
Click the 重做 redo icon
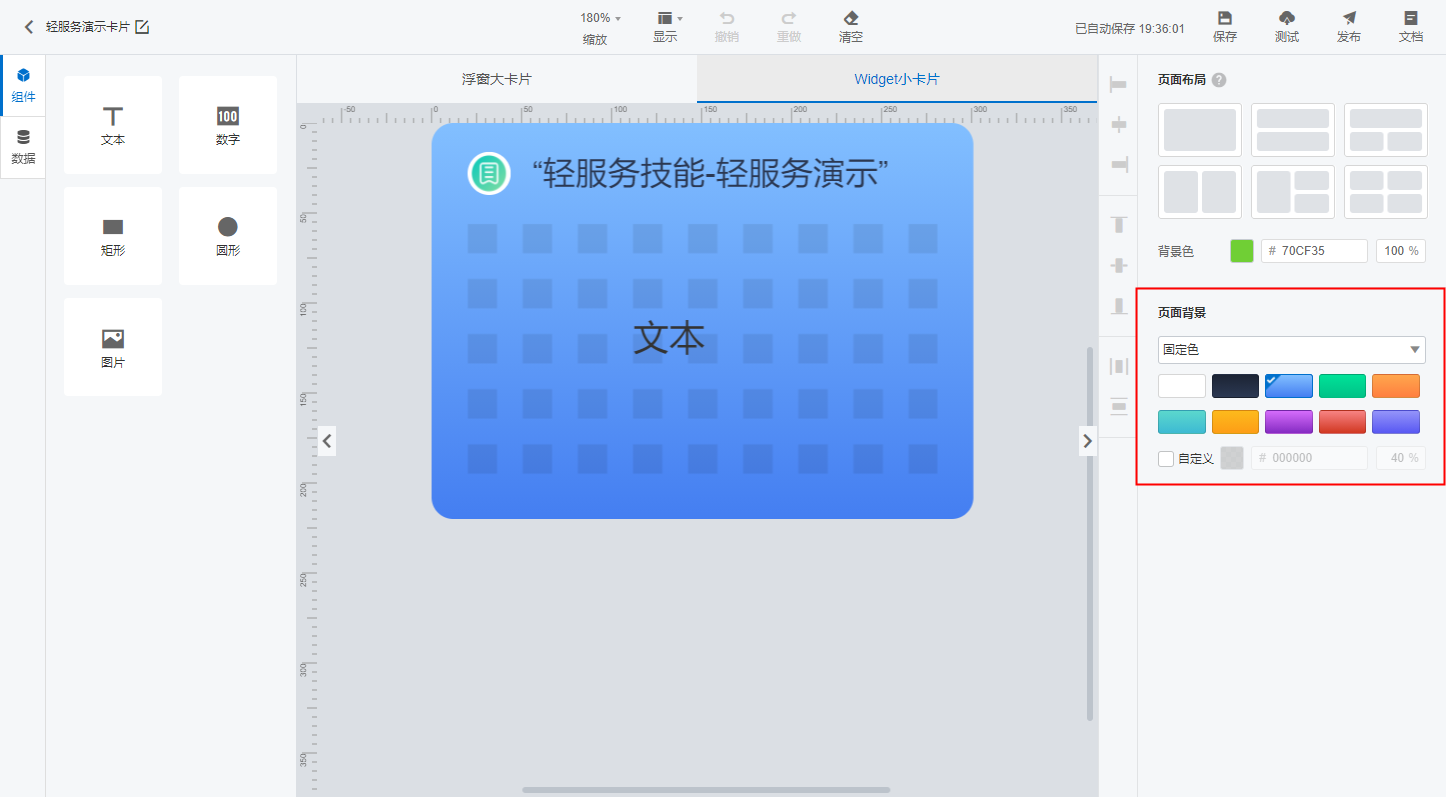click(x=789, y=18)
